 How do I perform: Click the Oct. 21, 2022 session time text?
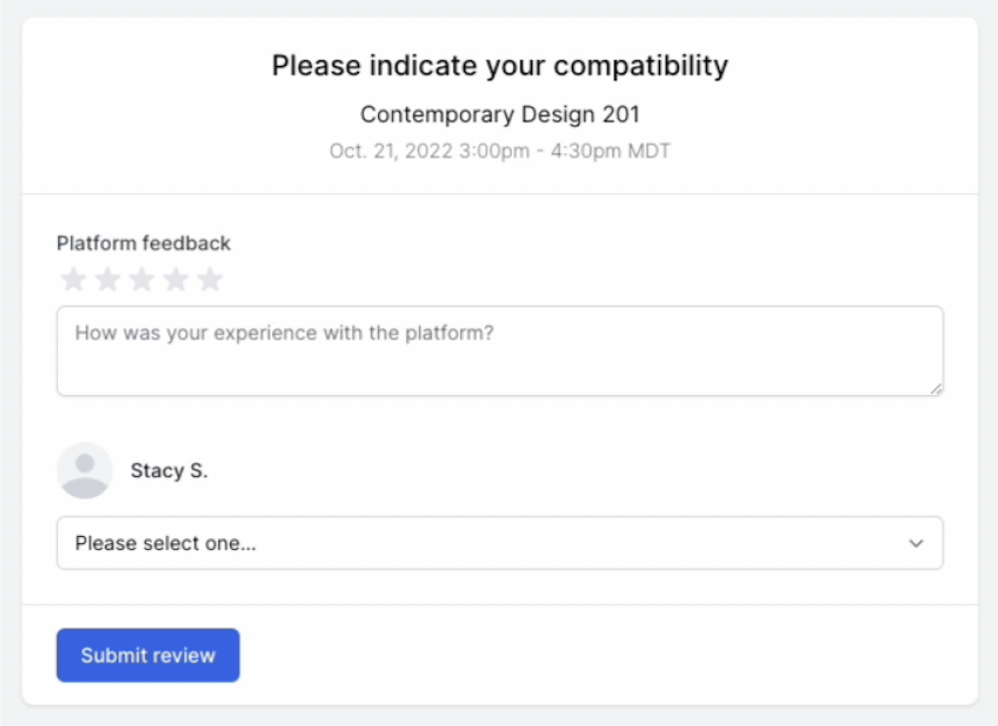pos(500,151)
